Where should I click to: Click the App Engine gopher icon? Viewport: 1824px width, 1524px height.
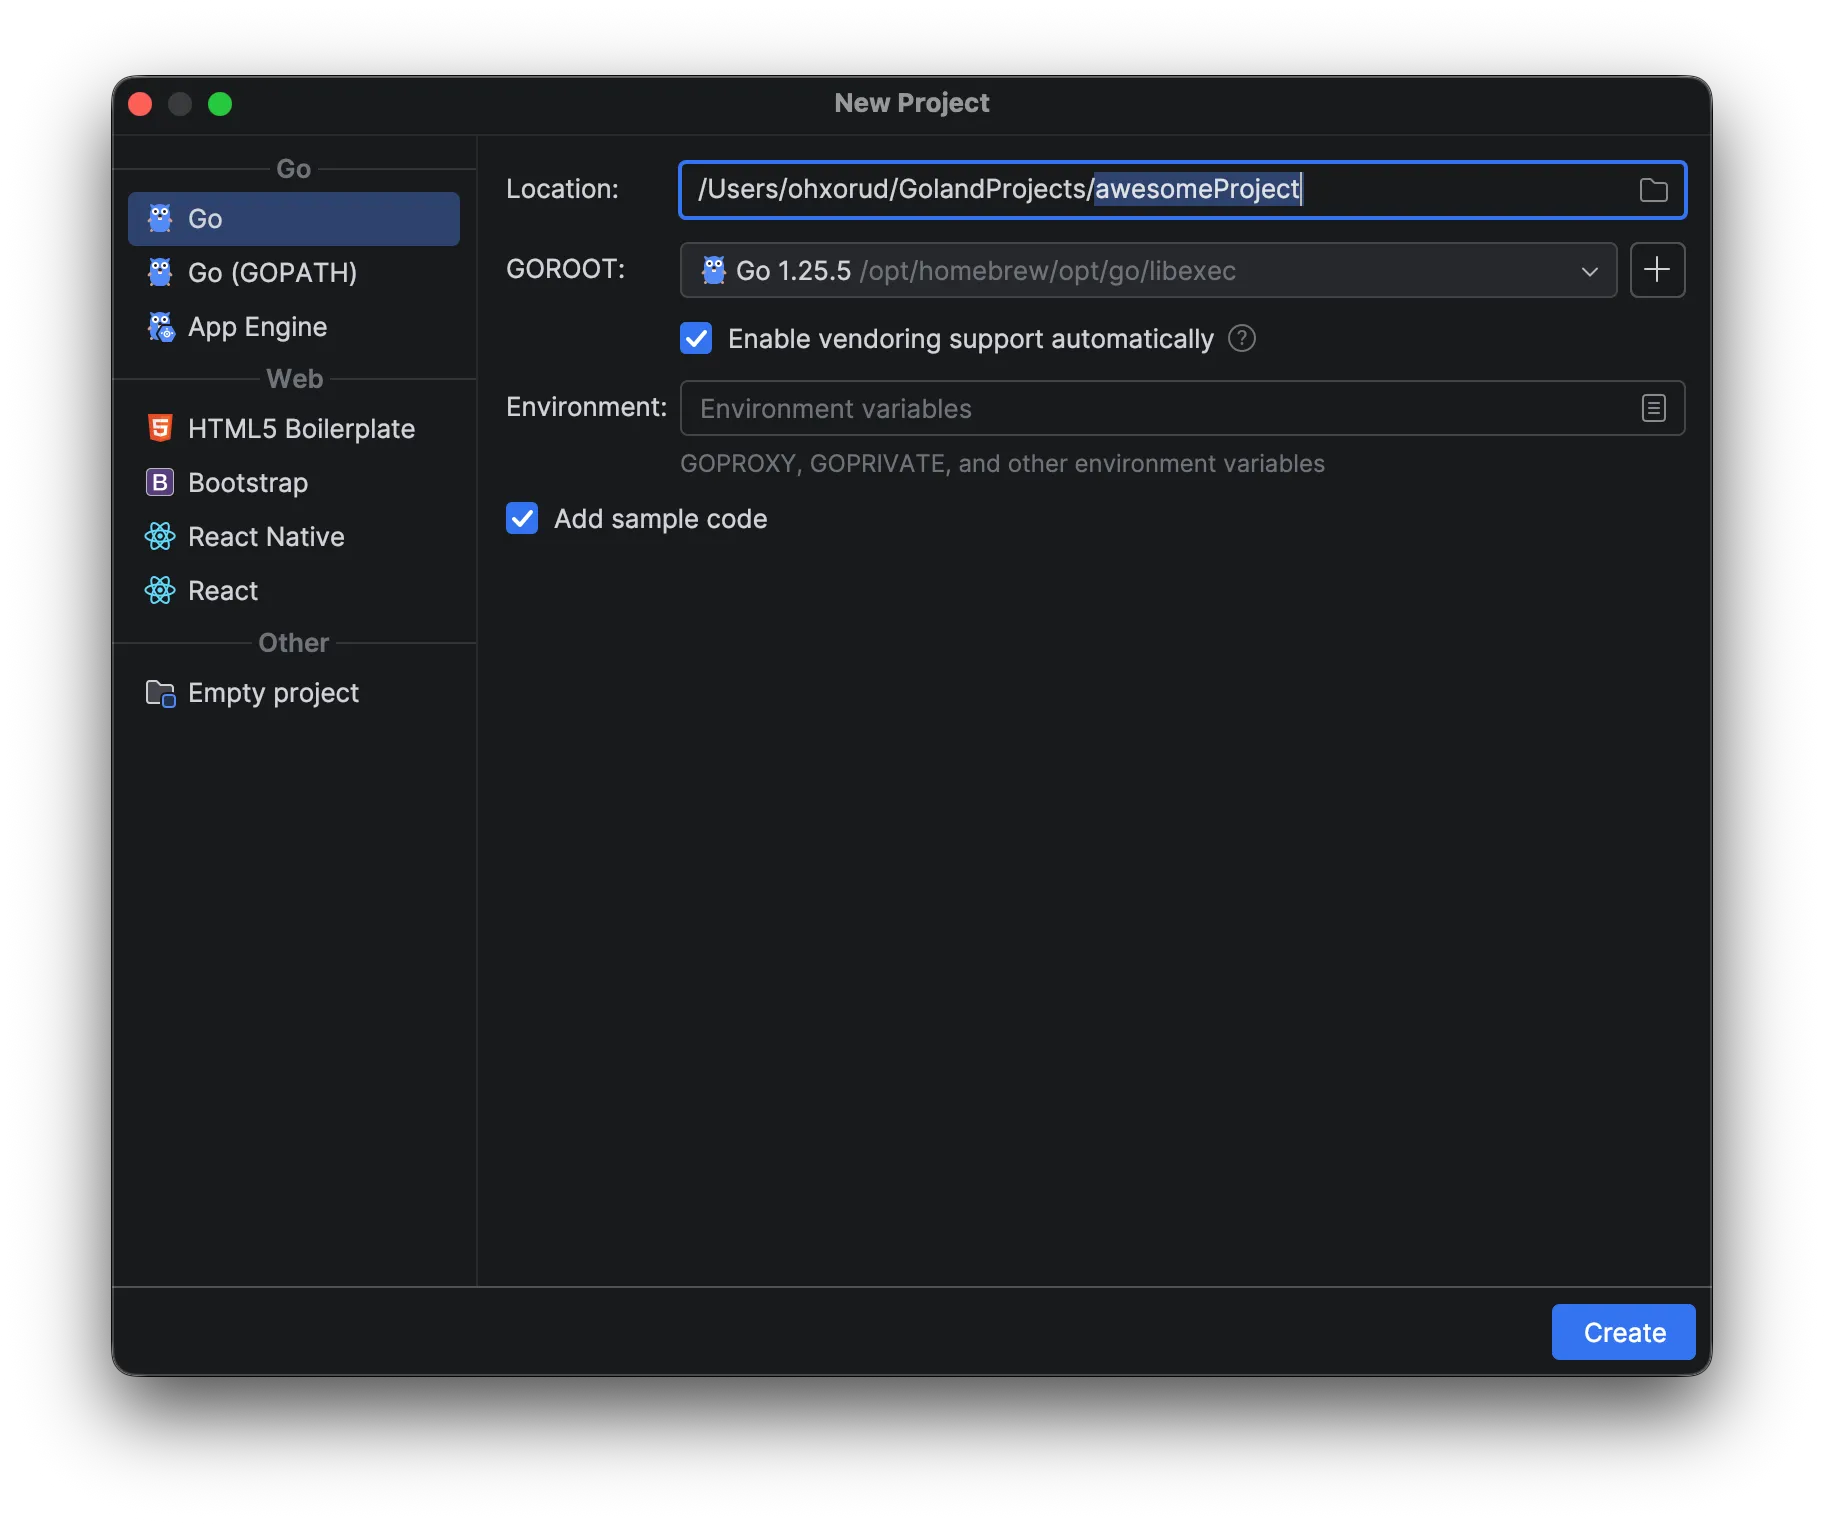160,327
